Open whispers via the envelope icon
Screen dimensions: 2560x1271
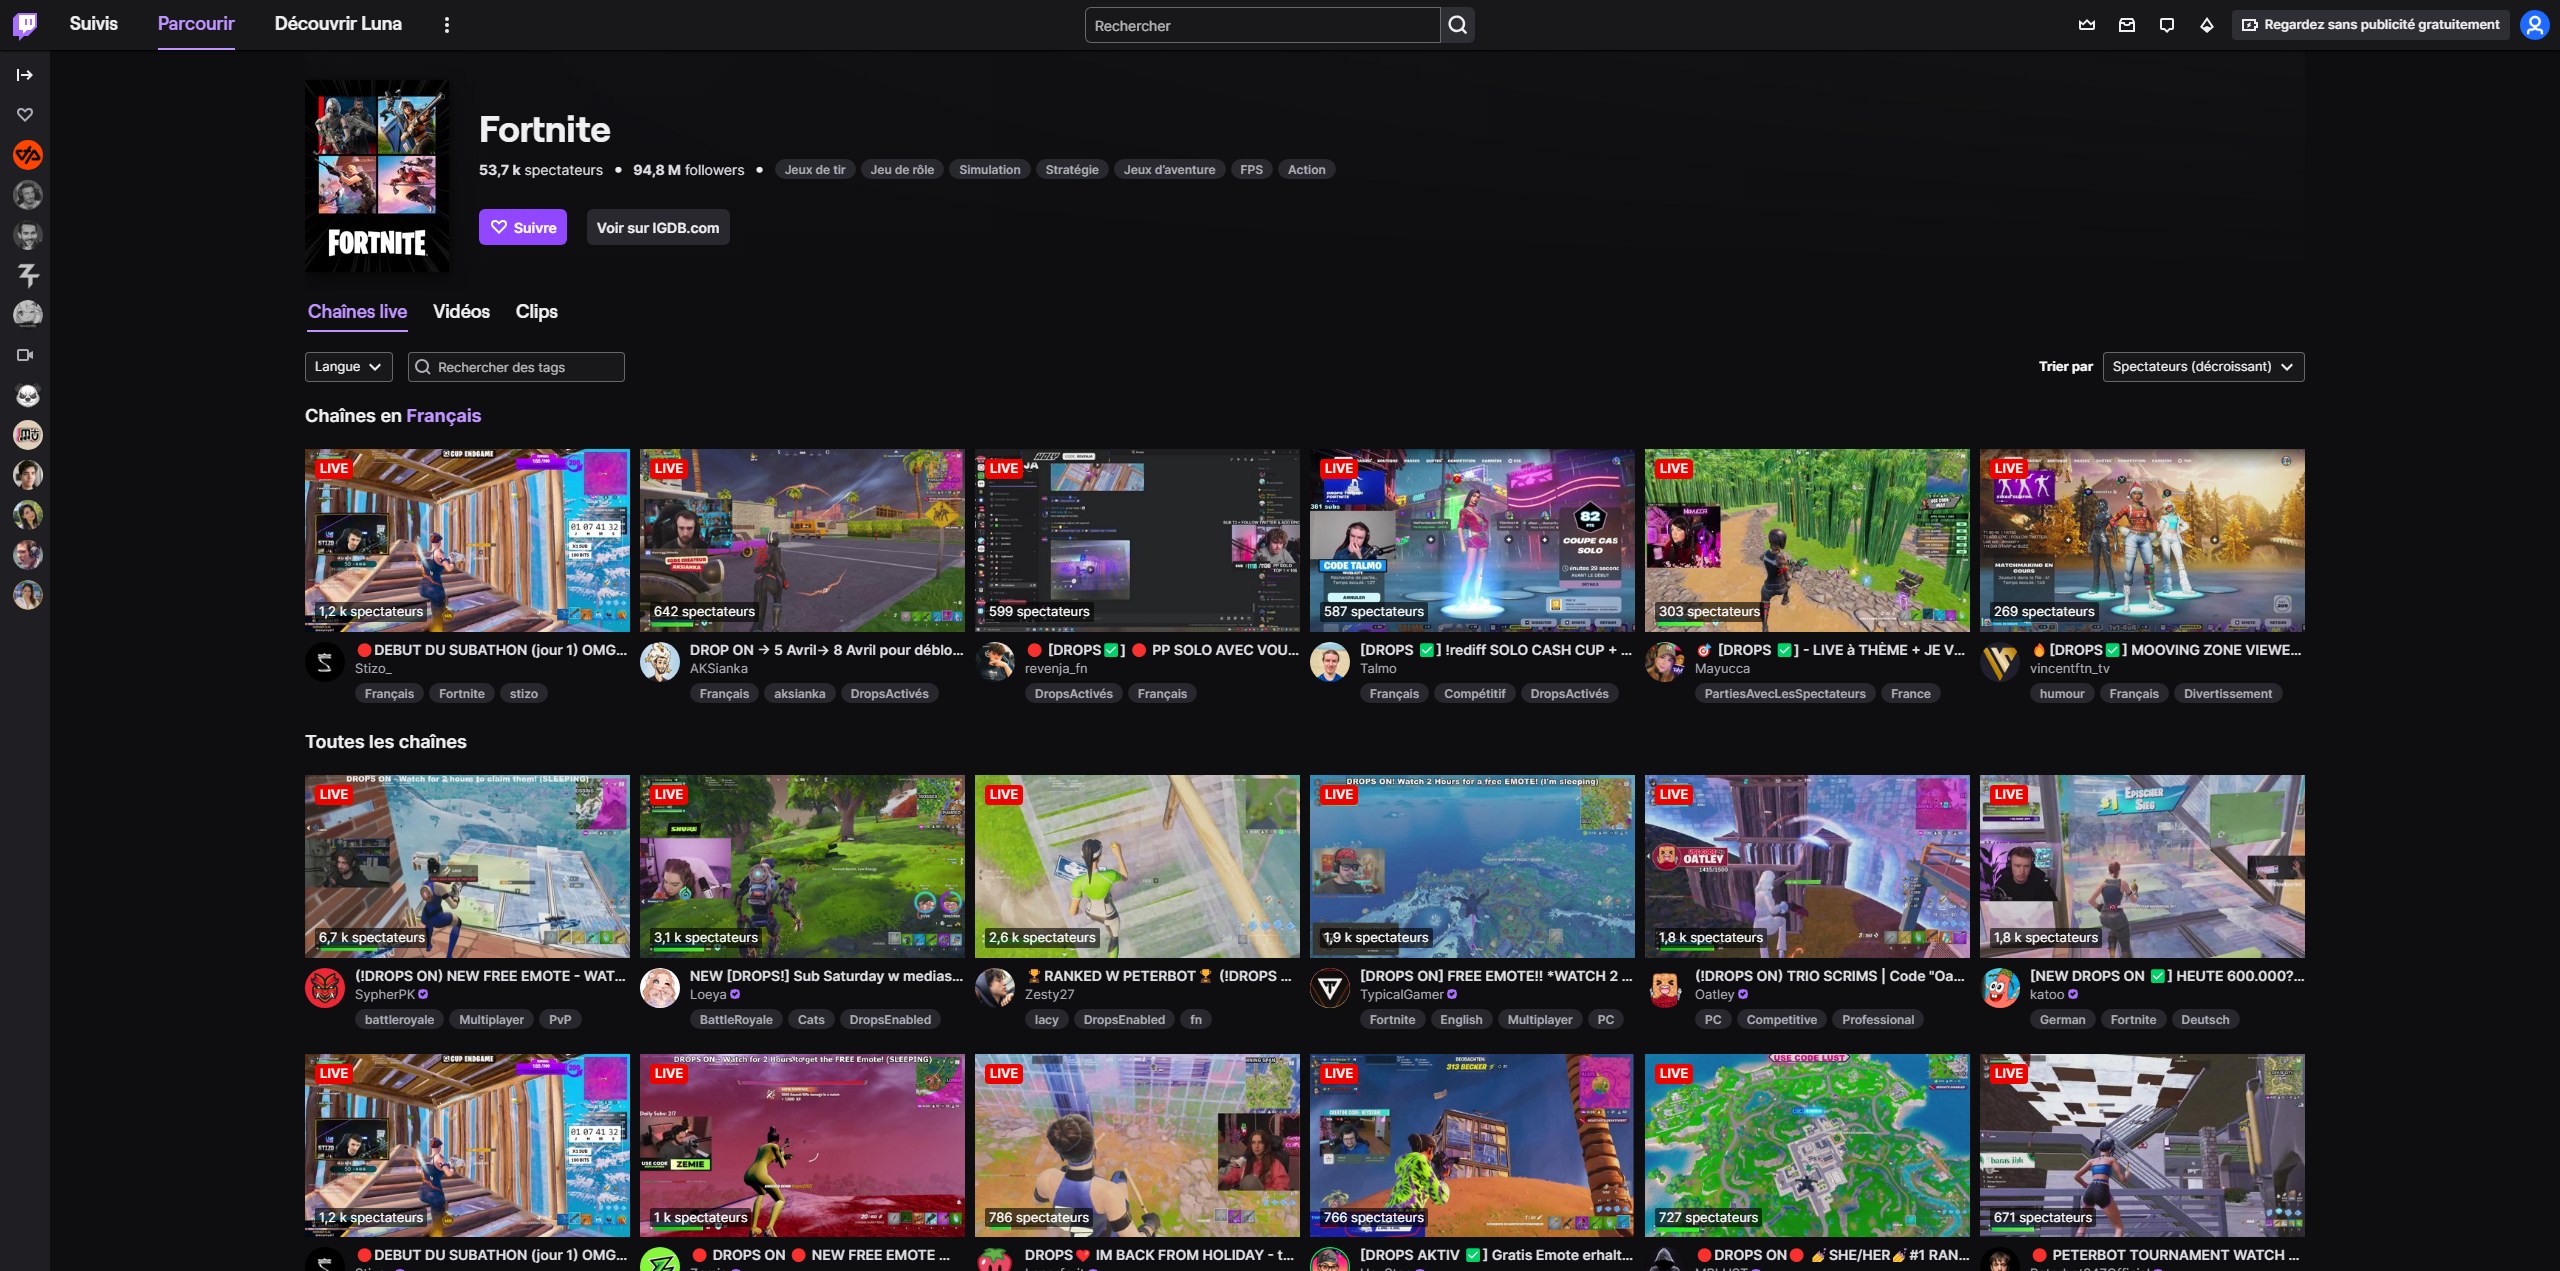[2126, 25]
